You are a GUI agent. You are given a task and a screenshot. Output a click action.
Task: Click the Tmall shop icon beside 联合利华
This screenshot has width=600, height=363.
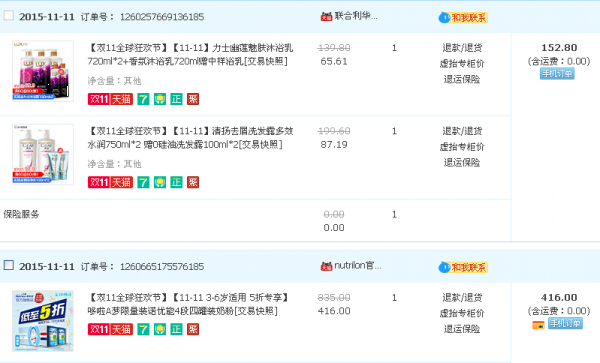[326, 16]
